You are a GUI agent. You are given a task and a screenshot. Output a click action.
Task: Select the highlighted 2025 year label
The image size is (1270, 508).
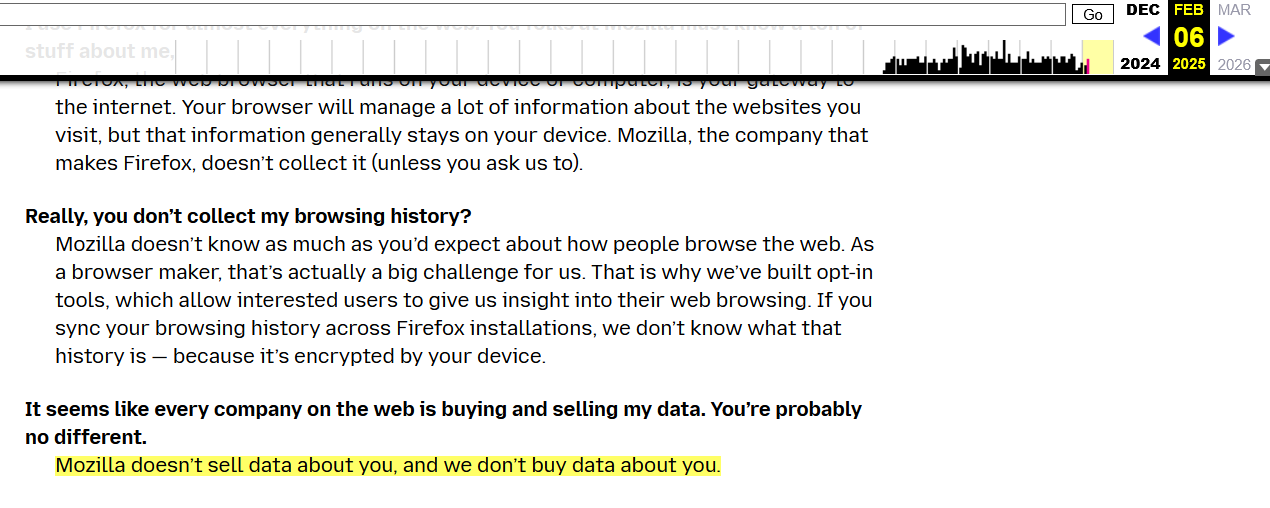1189,64
